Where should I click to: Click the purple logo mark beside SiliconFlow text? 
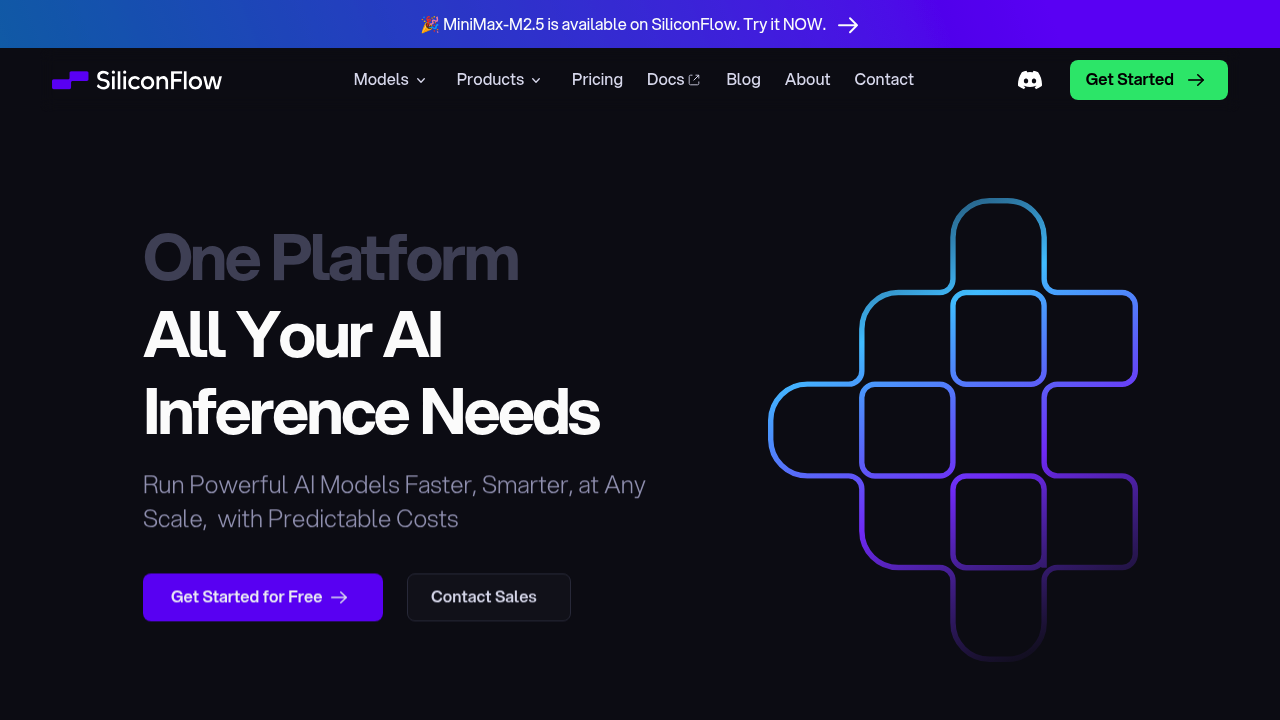(68, 80)
